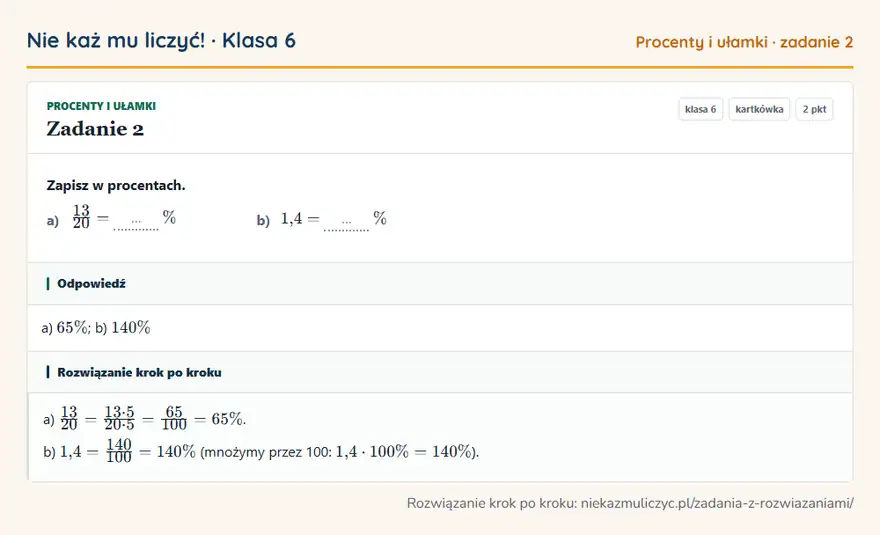Click the dotted answer blank for part b)
This screenshot has height=535, width=880.
346,222
